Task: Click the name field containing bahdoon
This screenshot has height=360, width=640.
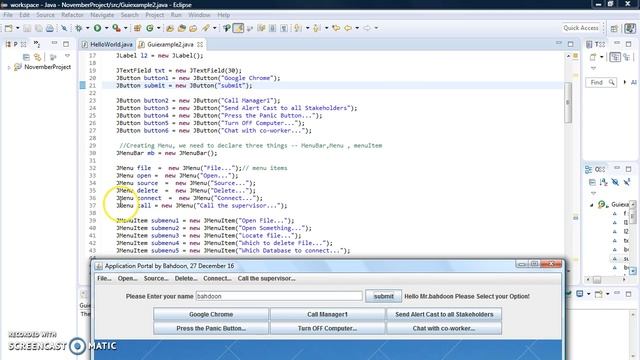Action: (279, 296)
